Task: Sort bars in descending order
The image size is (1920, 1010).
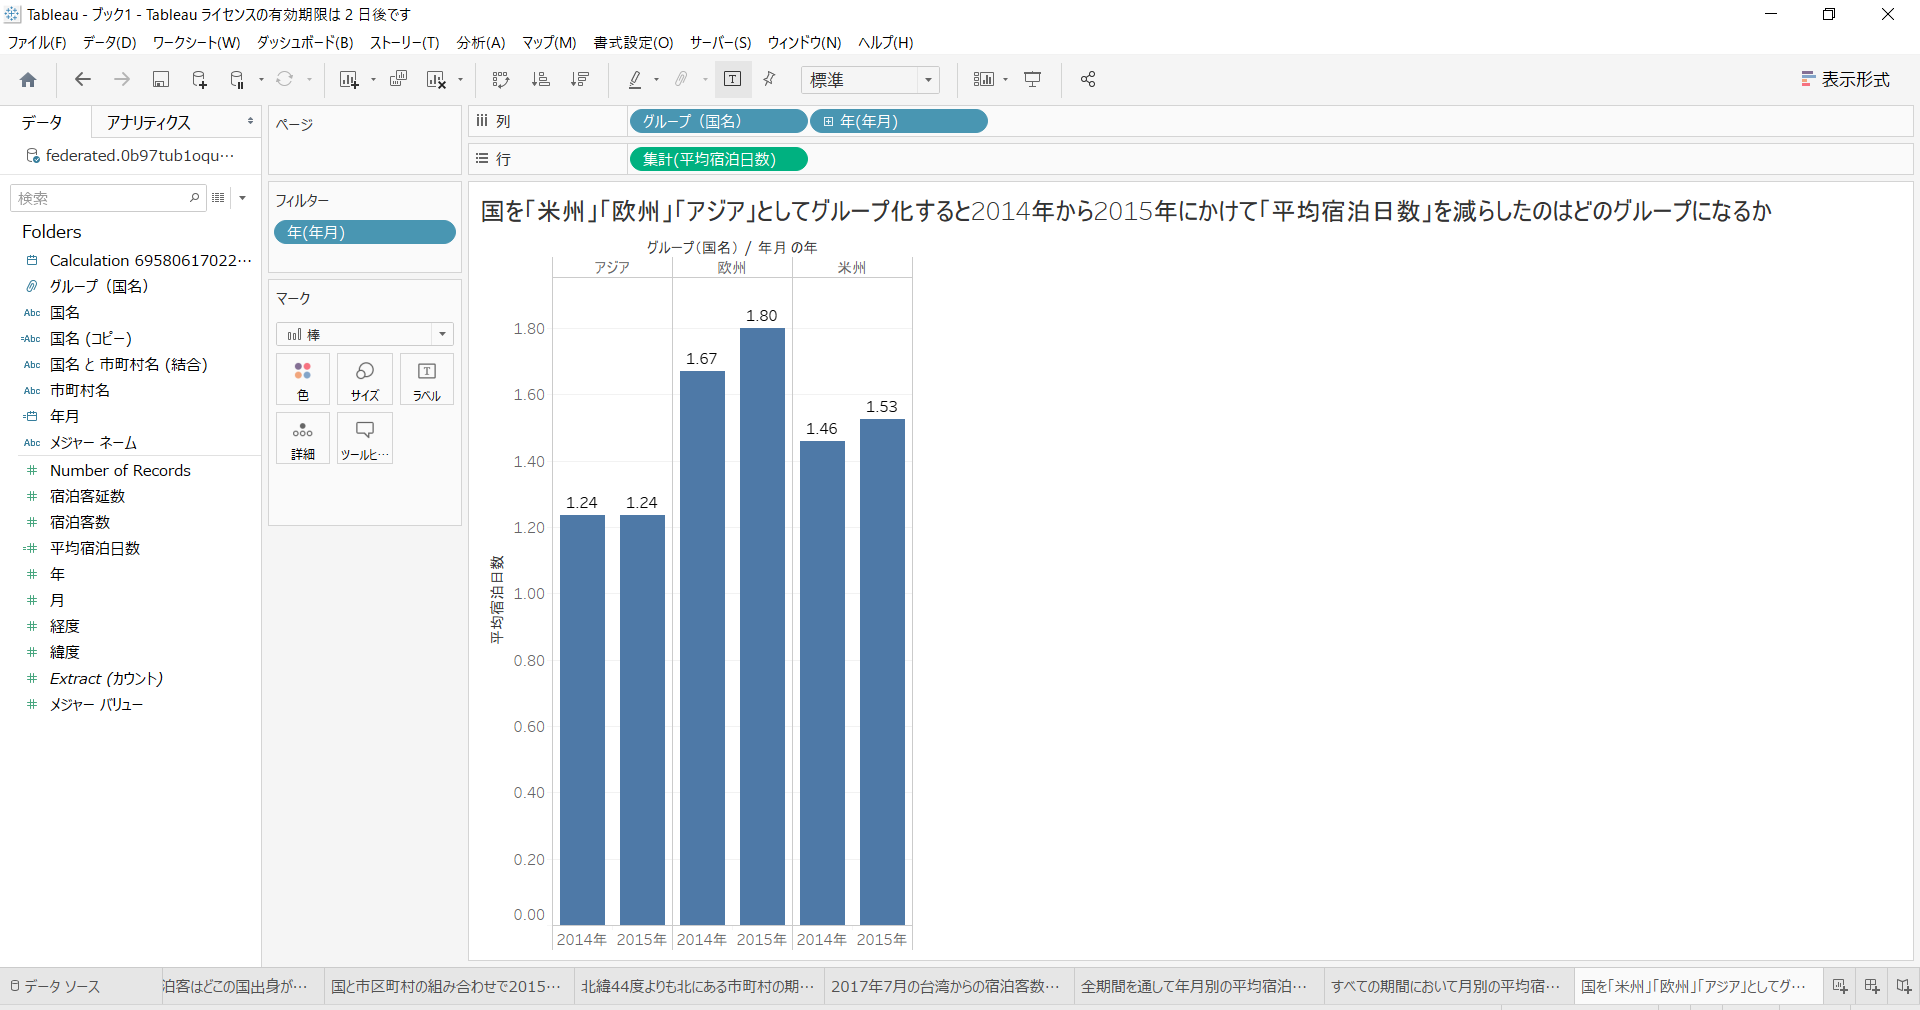Action: tap(579, 80)
